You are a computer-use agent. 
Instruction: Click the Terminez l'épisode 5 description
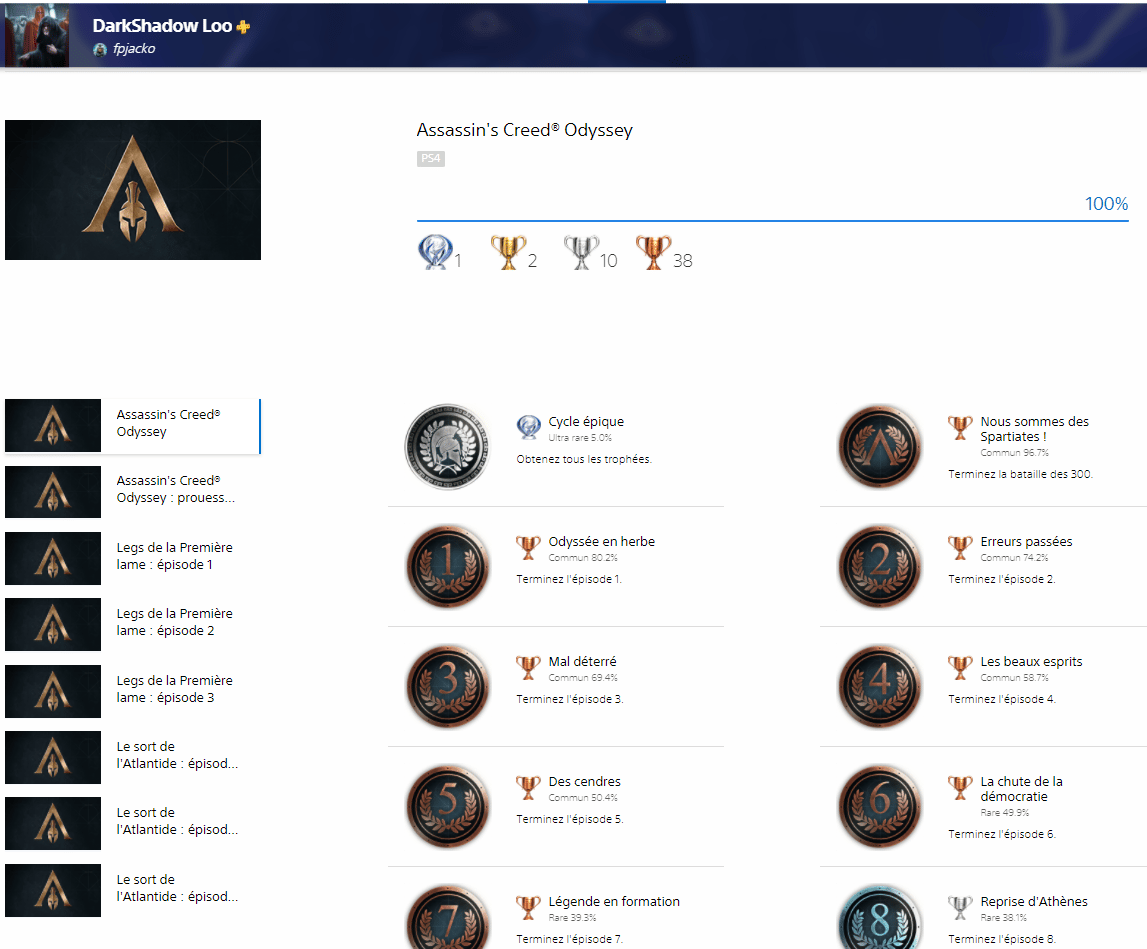point(570,819)
